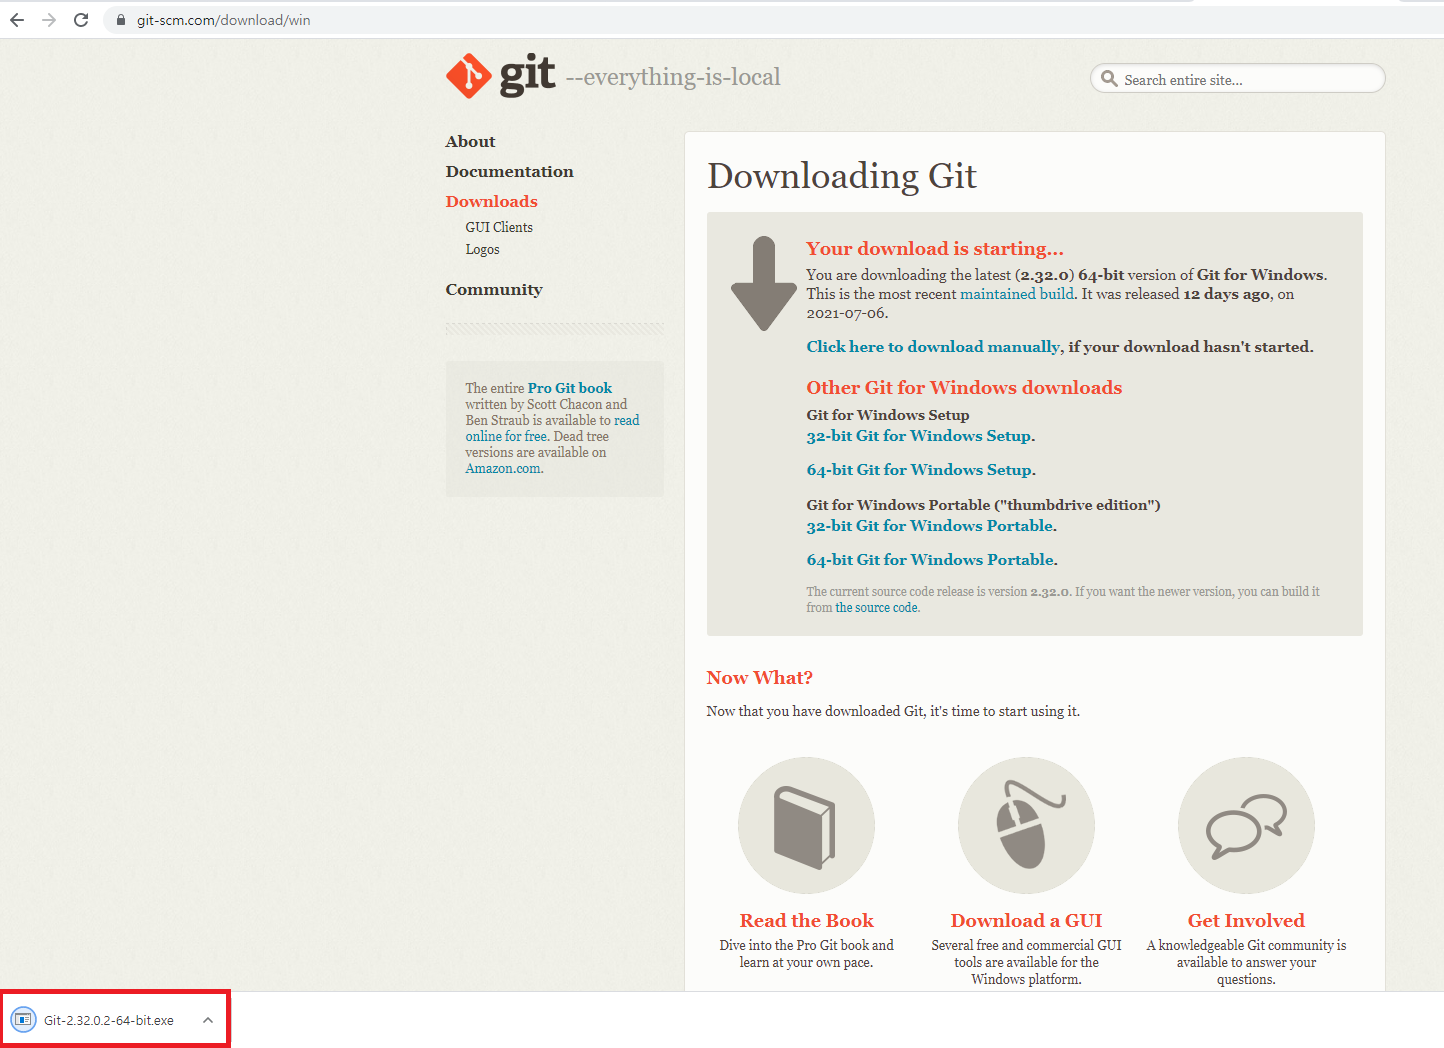
Task: Click the magnifier icon in search box
Action: pos(1108,78)
